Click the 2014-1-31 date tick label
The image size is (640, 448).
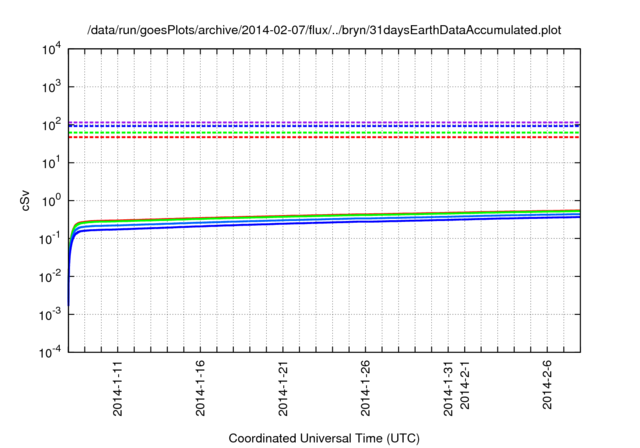tap(448, 388)
